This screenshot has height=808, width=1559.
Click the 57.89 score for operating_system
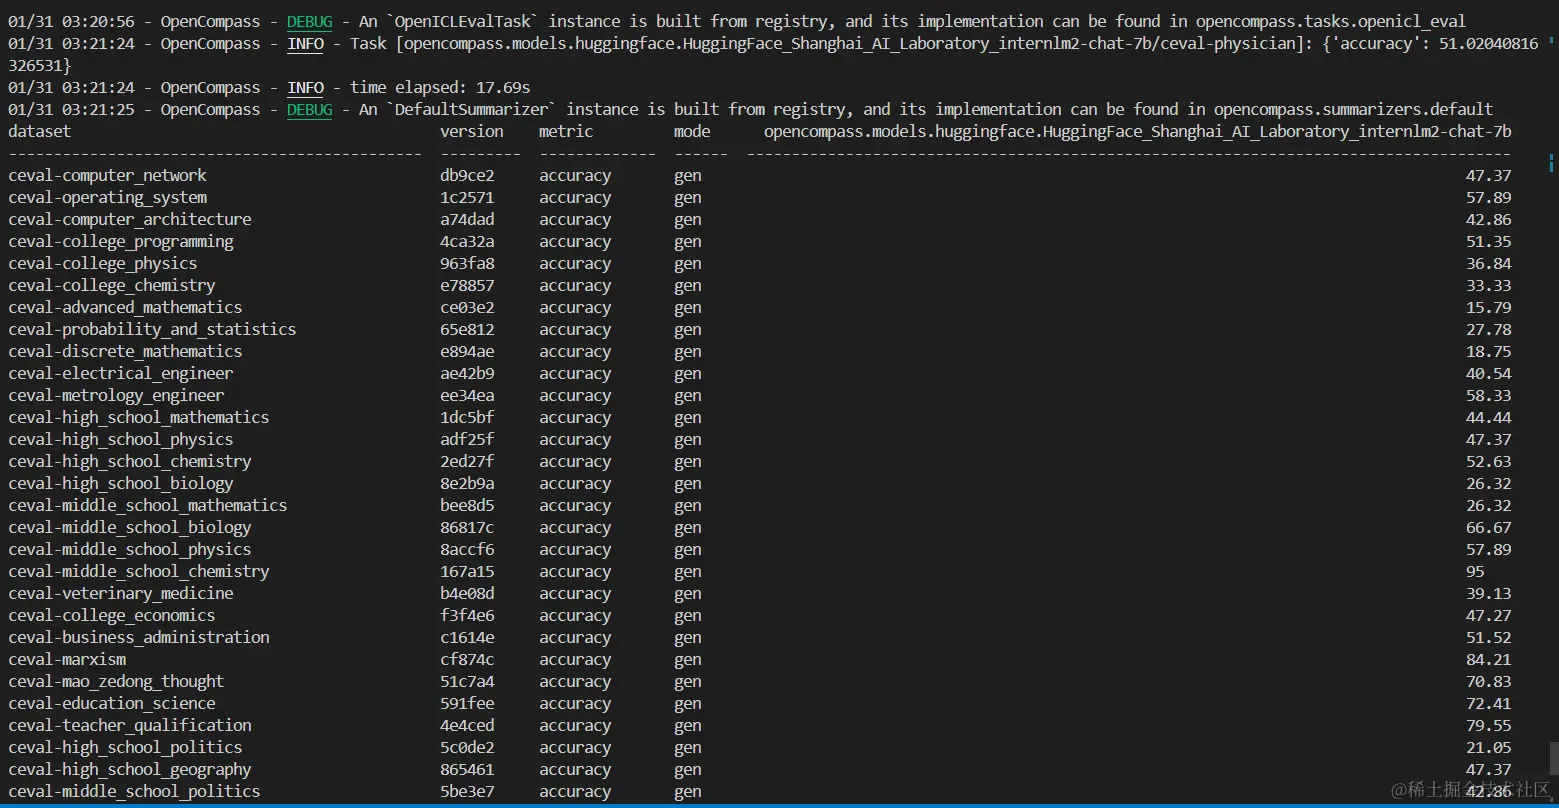pyautogui.click(x=1489, y=197)
